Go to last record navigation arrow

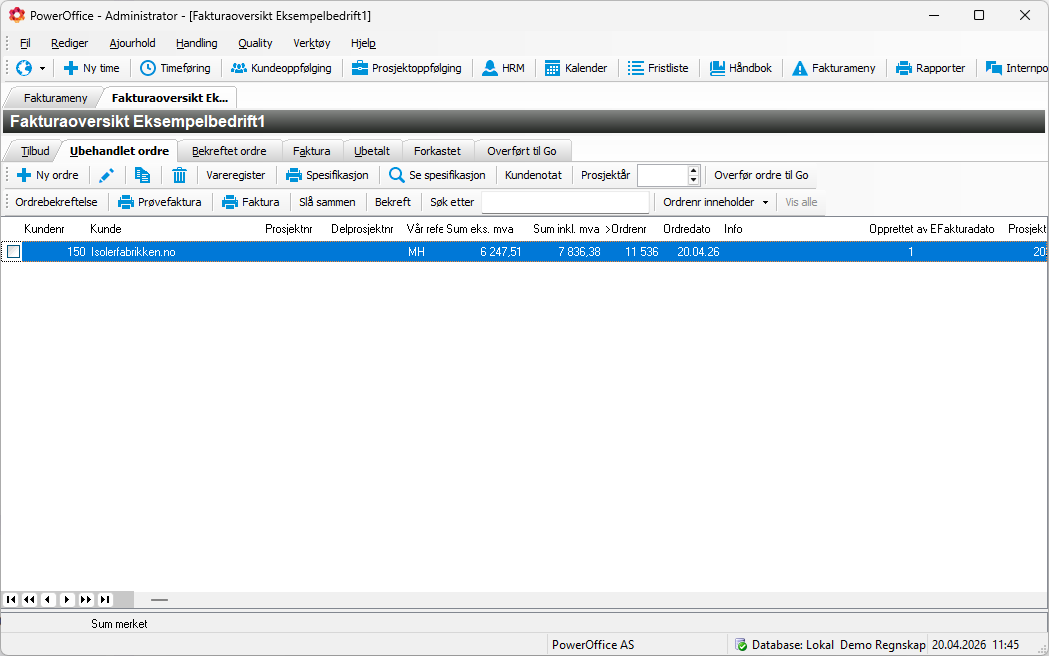(x=104, y=599)
